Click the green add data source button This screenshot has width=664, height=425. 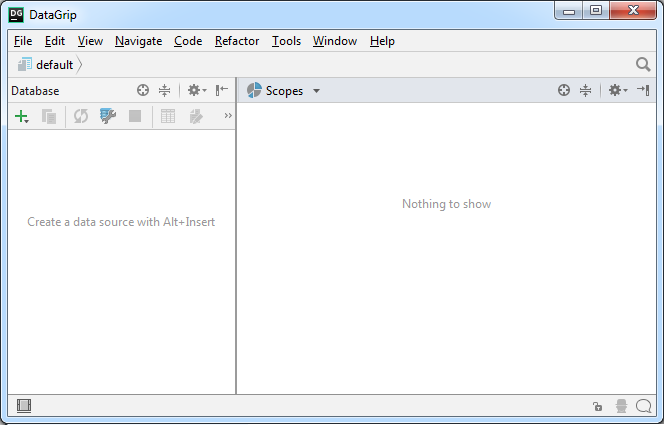click(x=21, y=117)
